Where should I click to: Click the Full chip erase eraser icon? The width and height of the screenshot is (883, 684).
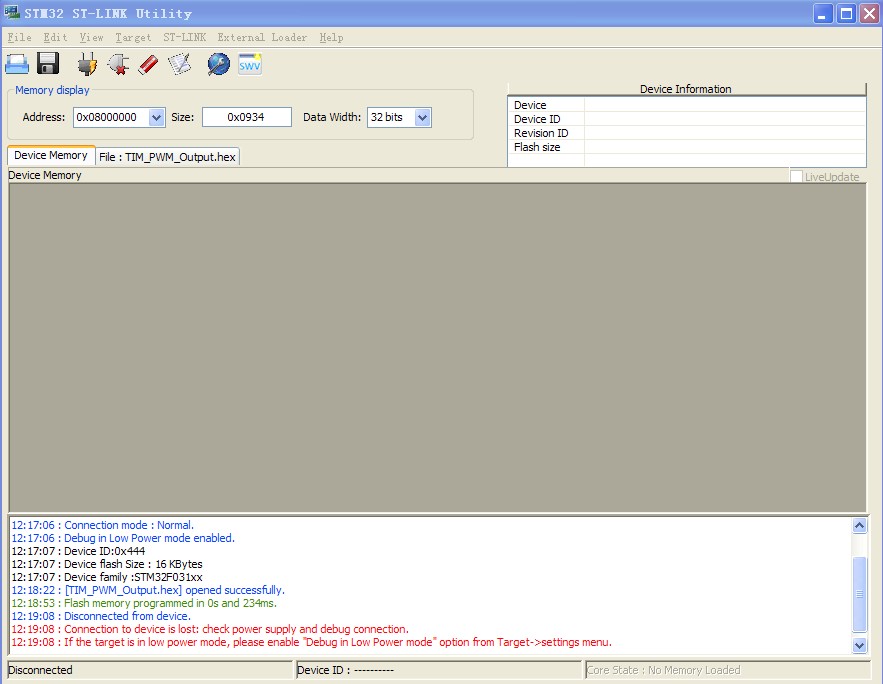pyautogui.click(x=149, y=64)
